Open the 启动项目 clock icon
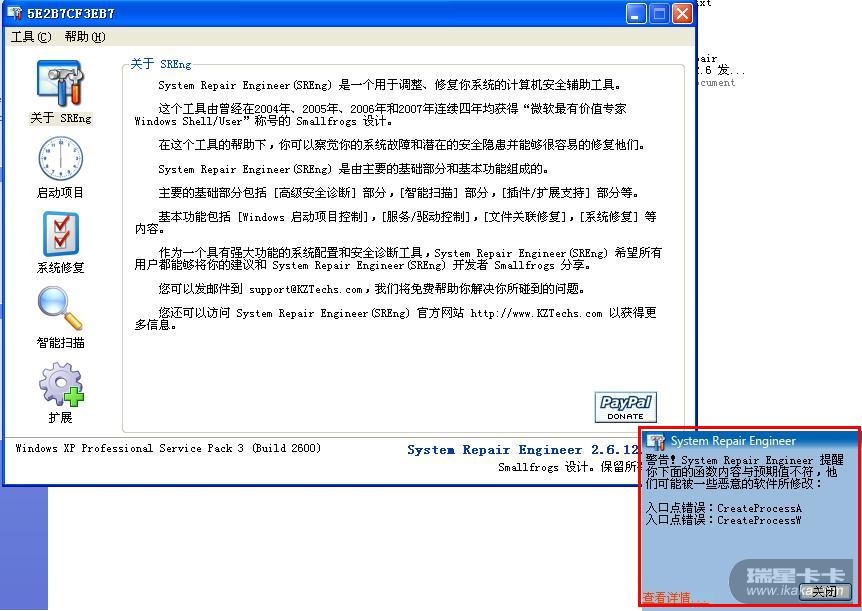862x611 pixels. coord(60,158)
